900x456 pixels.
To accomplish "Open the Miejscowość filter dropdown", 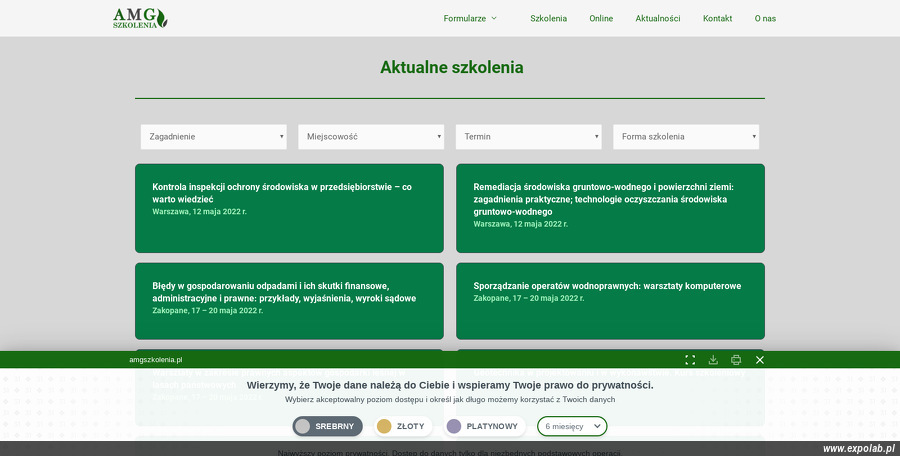I will coord(371,137).
